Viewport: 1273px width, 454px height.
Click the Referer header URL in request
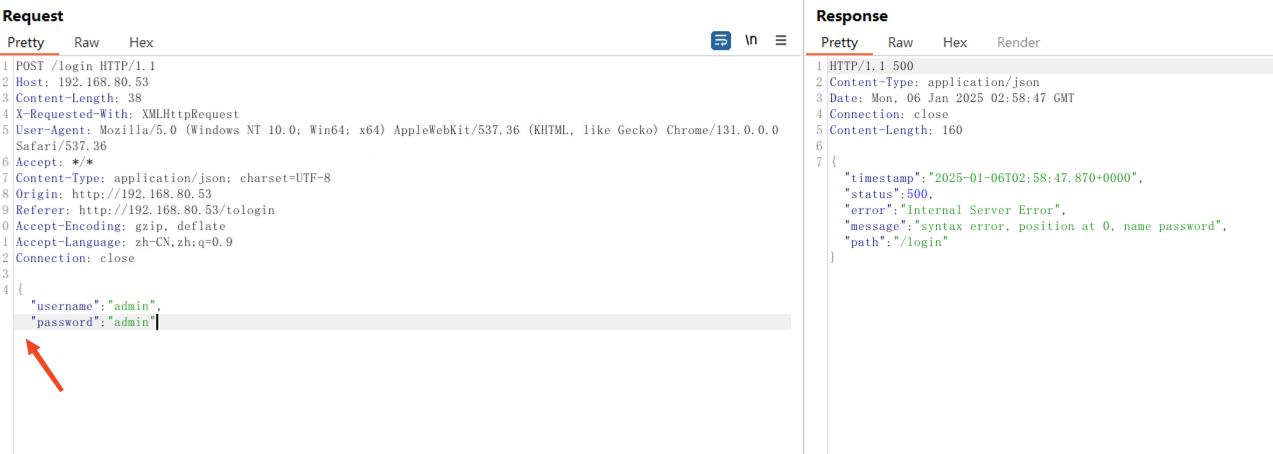pos(176,210)
